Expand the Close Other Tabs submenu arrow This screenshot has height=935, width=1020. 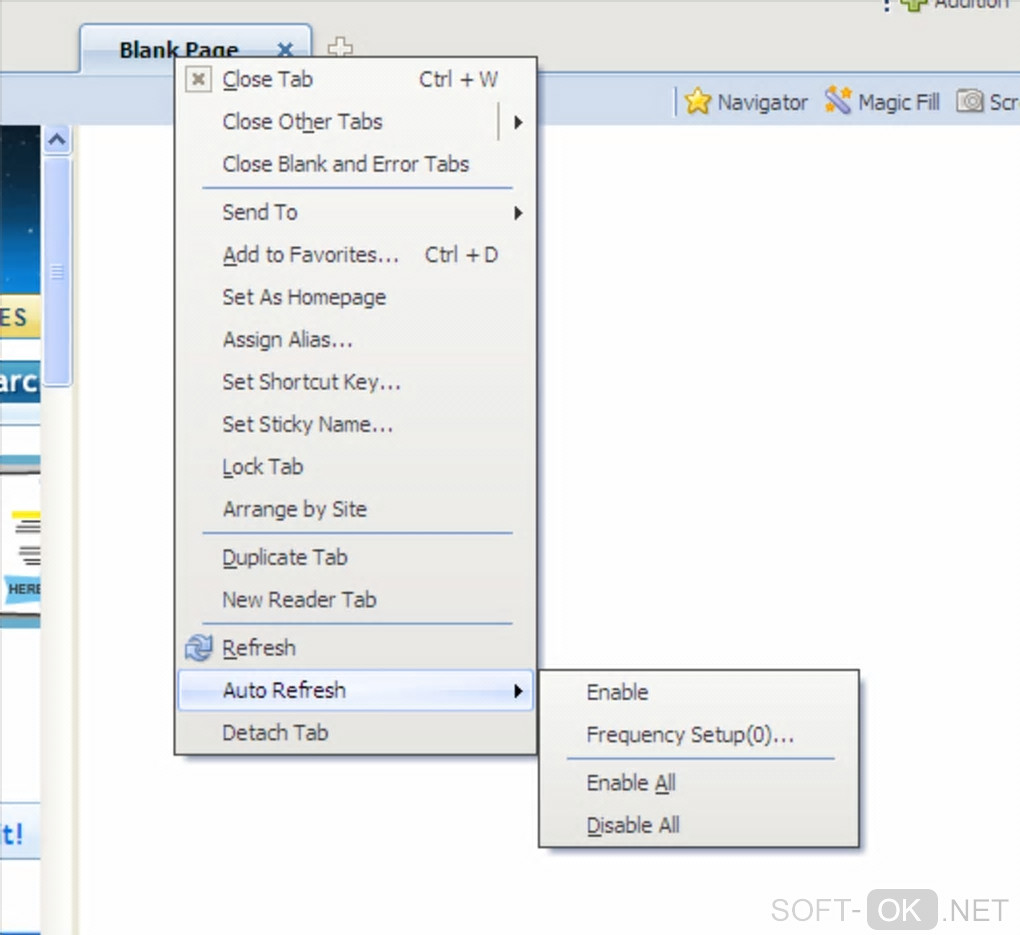tap(518, 122)
